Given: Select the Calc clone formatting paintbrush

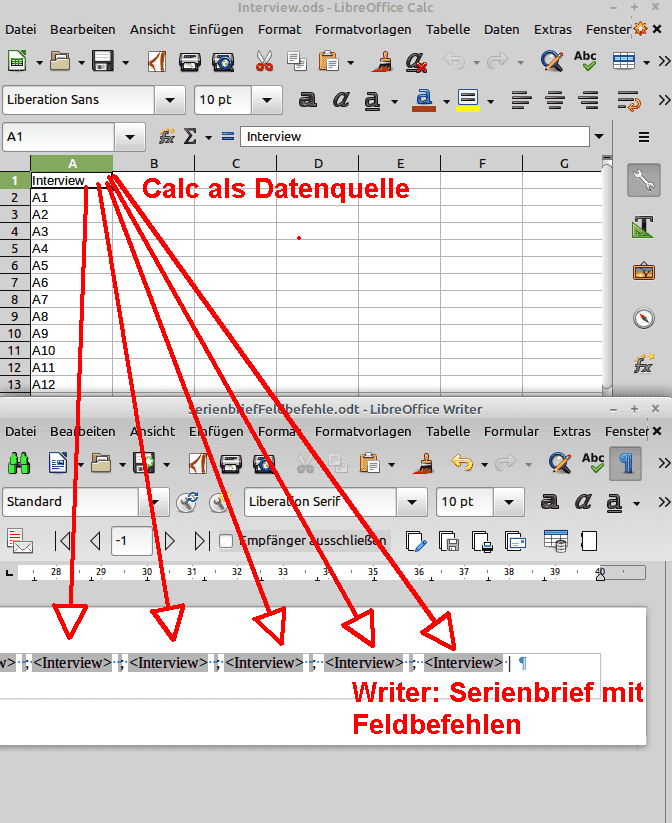Looking at the screenshot, I should (x=383, y=61).
